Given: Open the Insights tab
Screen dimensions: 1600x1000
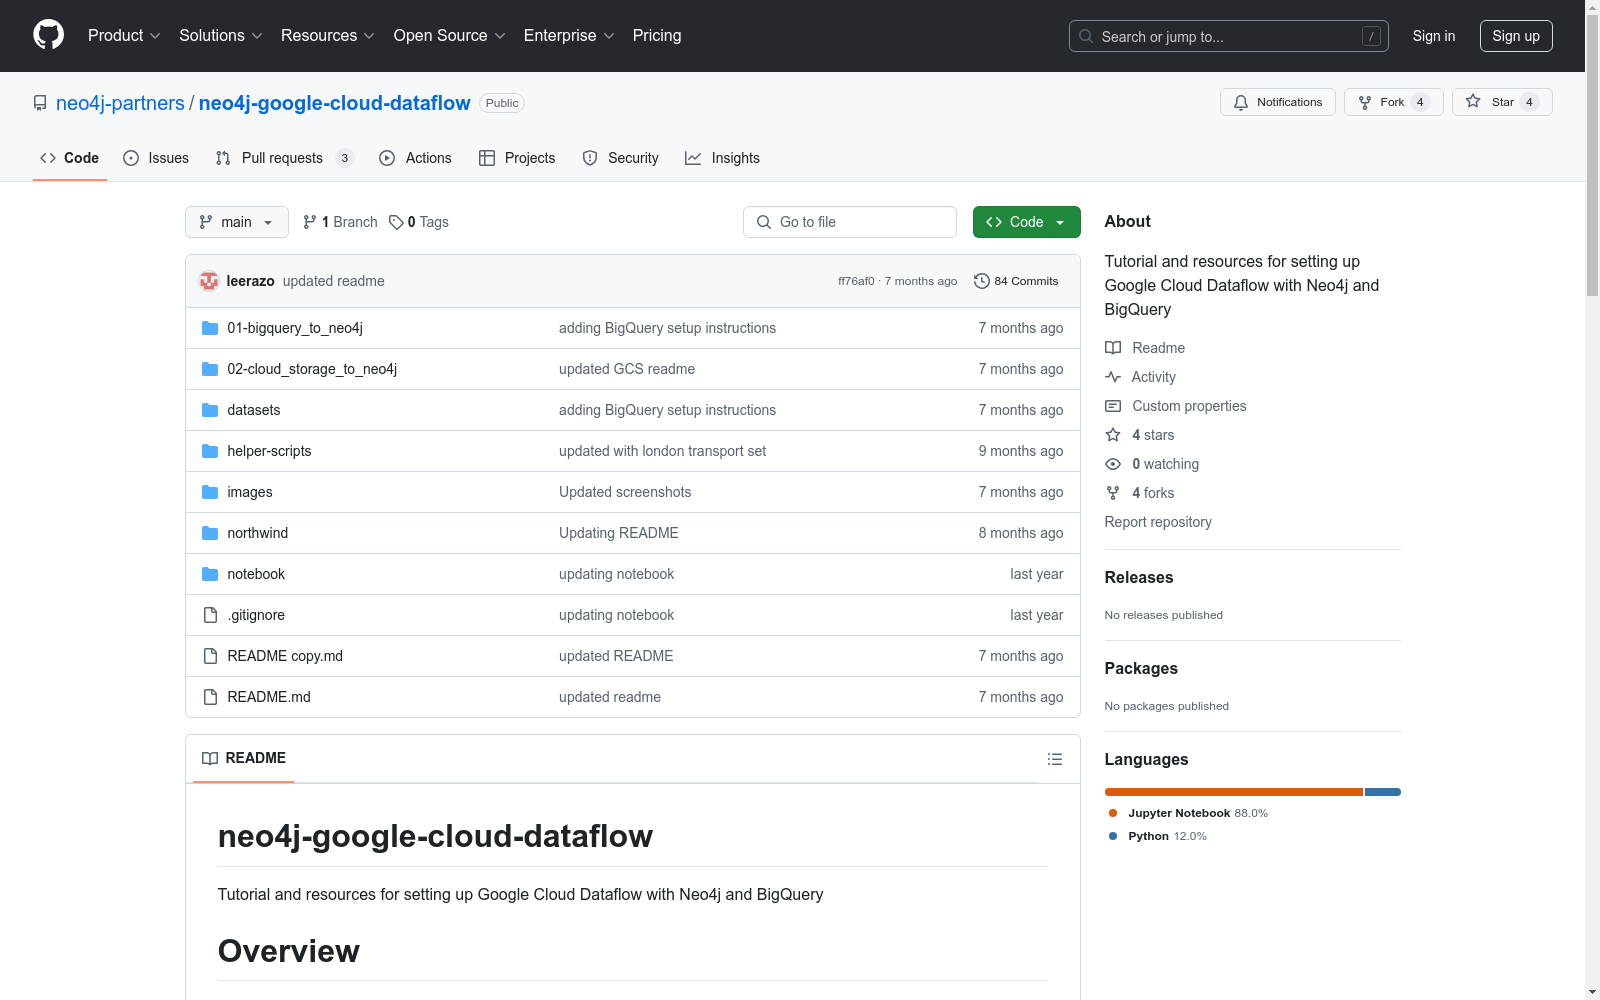Looking at the screenshot, I should click(x=722, y=158).
